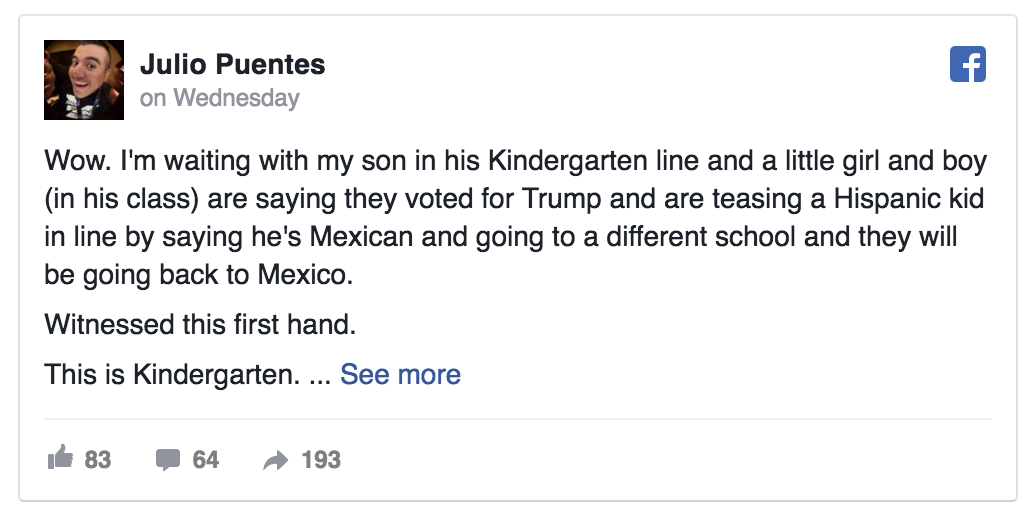This screenshot has width=1036, height=518.
Task: Click the 193 shares count
Action: coord(320,460)
